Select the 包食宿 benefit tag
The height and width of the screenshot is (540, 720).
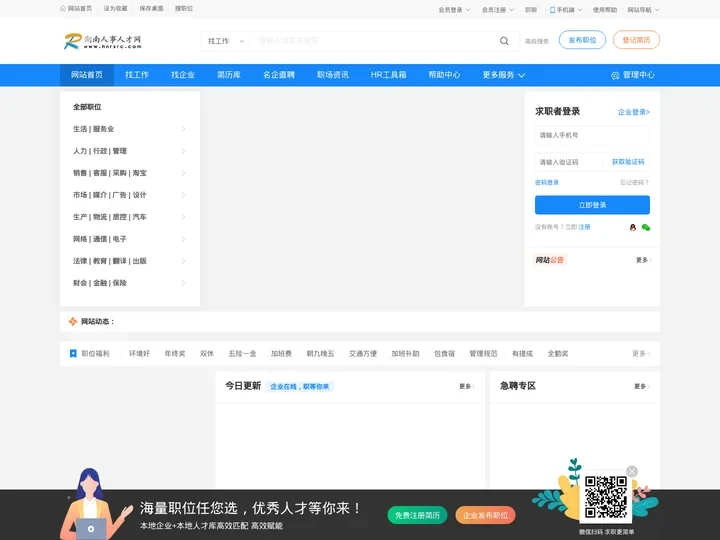coord(444,354)
